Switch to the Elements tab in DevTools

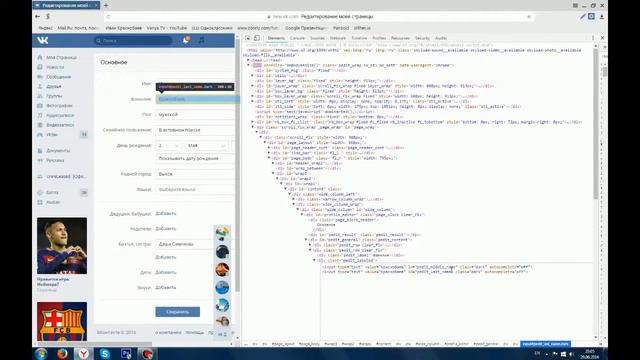pos(276,38)
